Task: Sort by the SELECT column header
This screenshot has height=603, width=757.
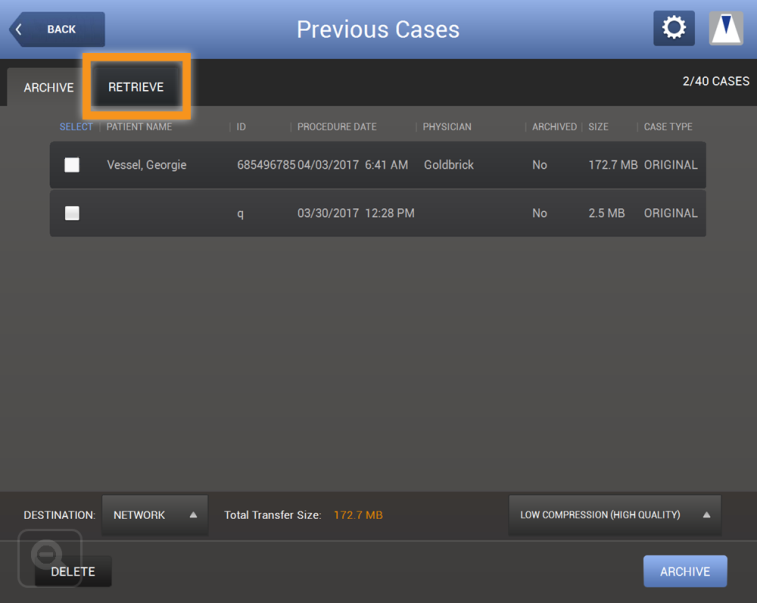Action: pyautogui.click(x=76, y=126)
